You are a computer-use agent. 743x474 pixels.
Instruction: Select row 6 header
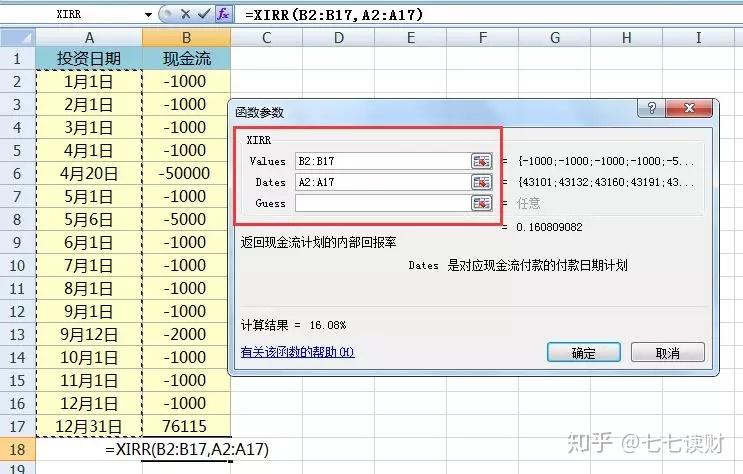pos(18,173)
